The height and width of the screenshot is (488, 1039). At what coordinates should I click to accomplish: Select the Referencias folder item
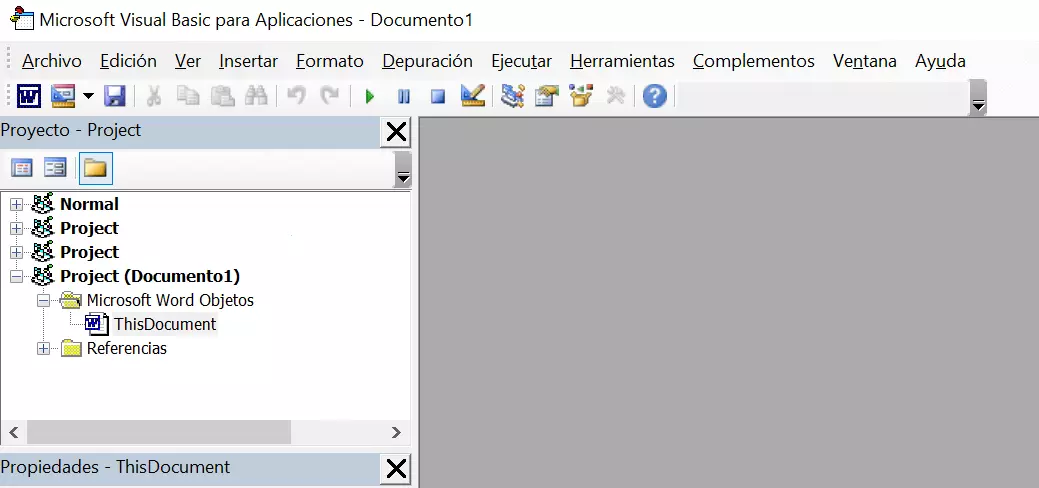[x=127, y=348]
